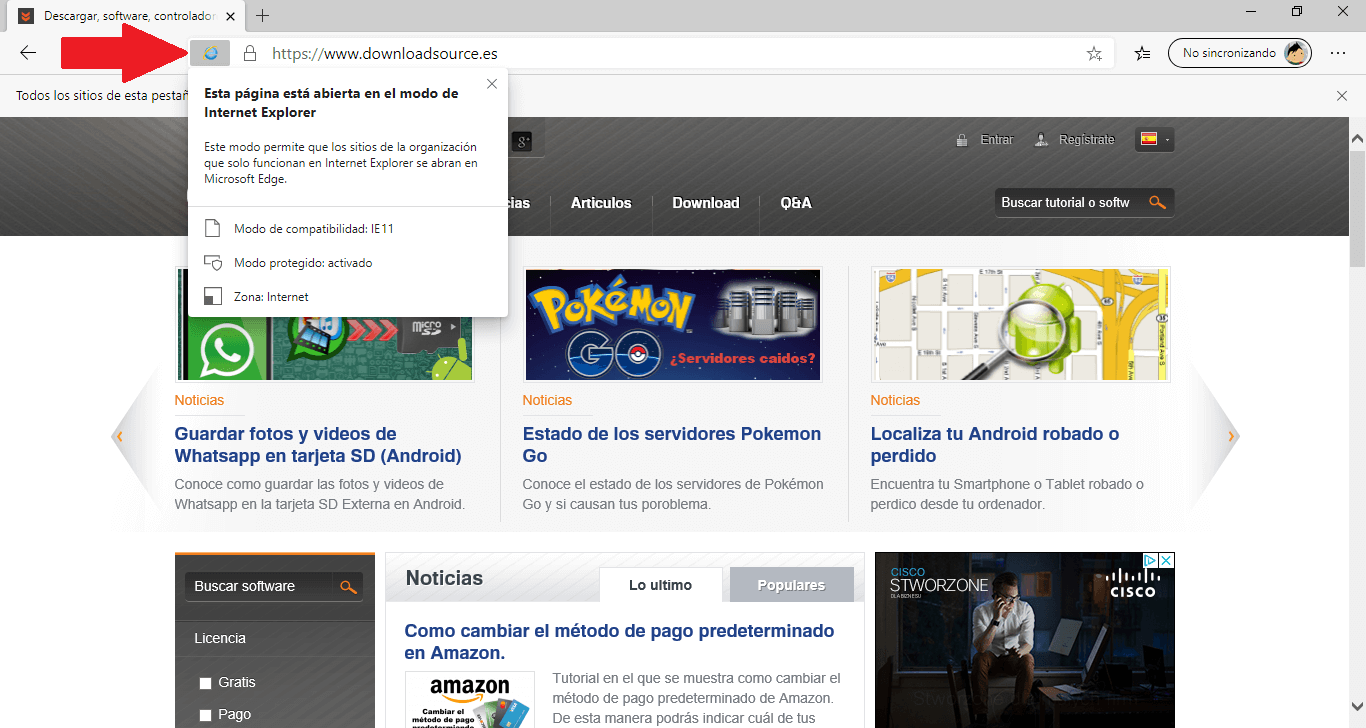This screenshot has height=728, width=1366.
Task: Open a new browser tab
Action: [263, 16]
